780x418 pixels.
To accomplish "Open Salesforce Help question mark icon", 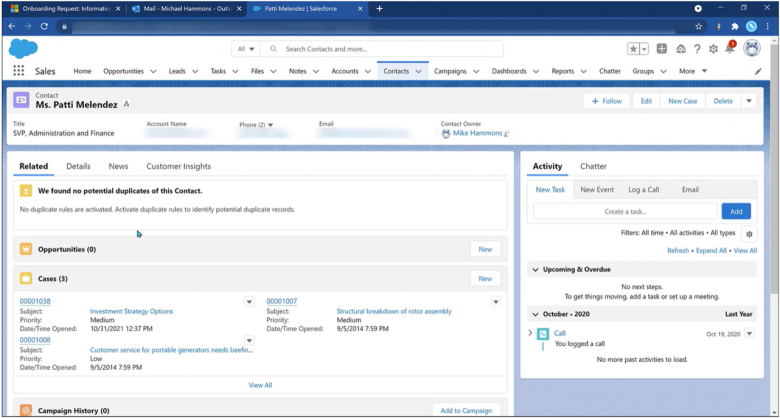I will click(697, 49).
